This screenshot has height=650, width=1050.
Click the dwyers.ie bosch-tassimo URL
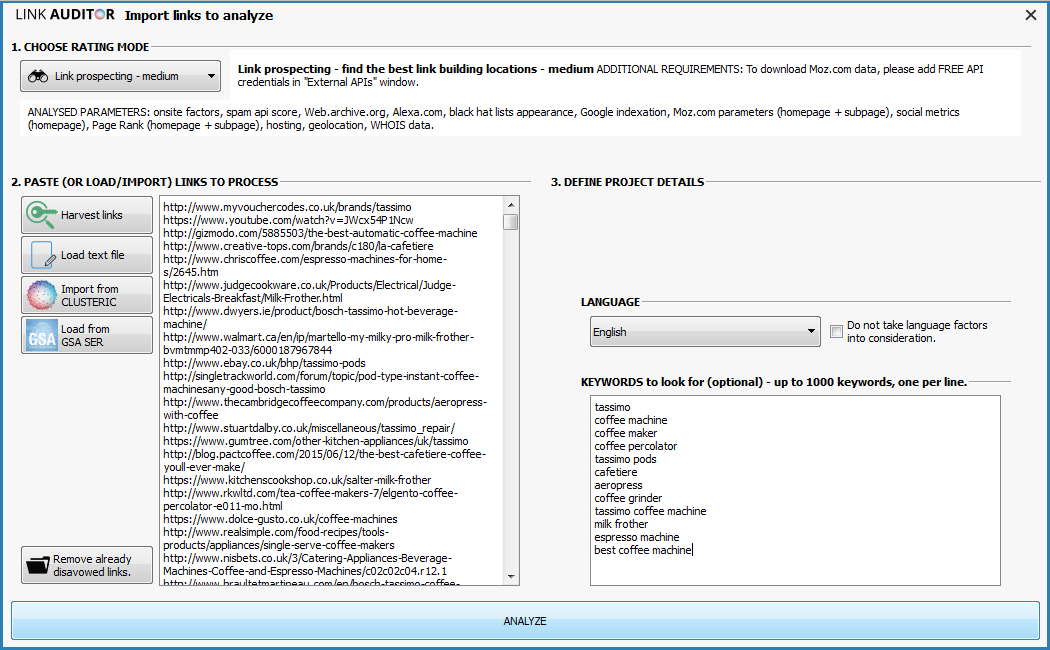(310, 317)
